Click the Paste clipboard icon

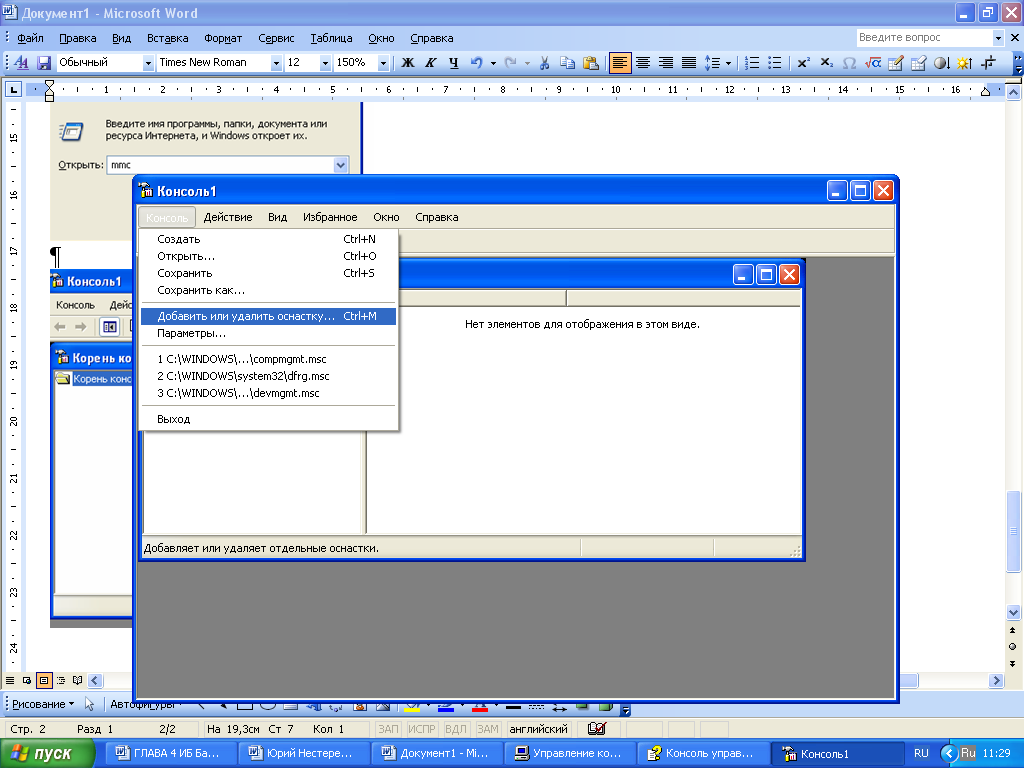coord(590,63)
